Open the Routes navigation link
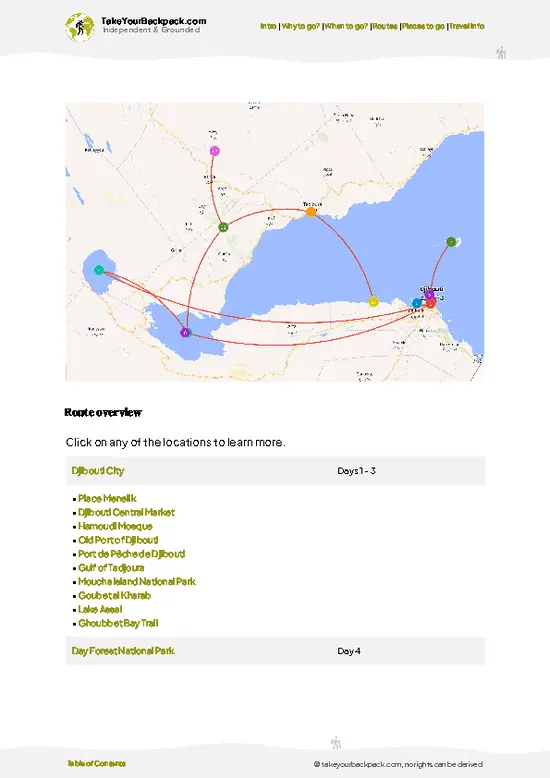 coord(385,26)
